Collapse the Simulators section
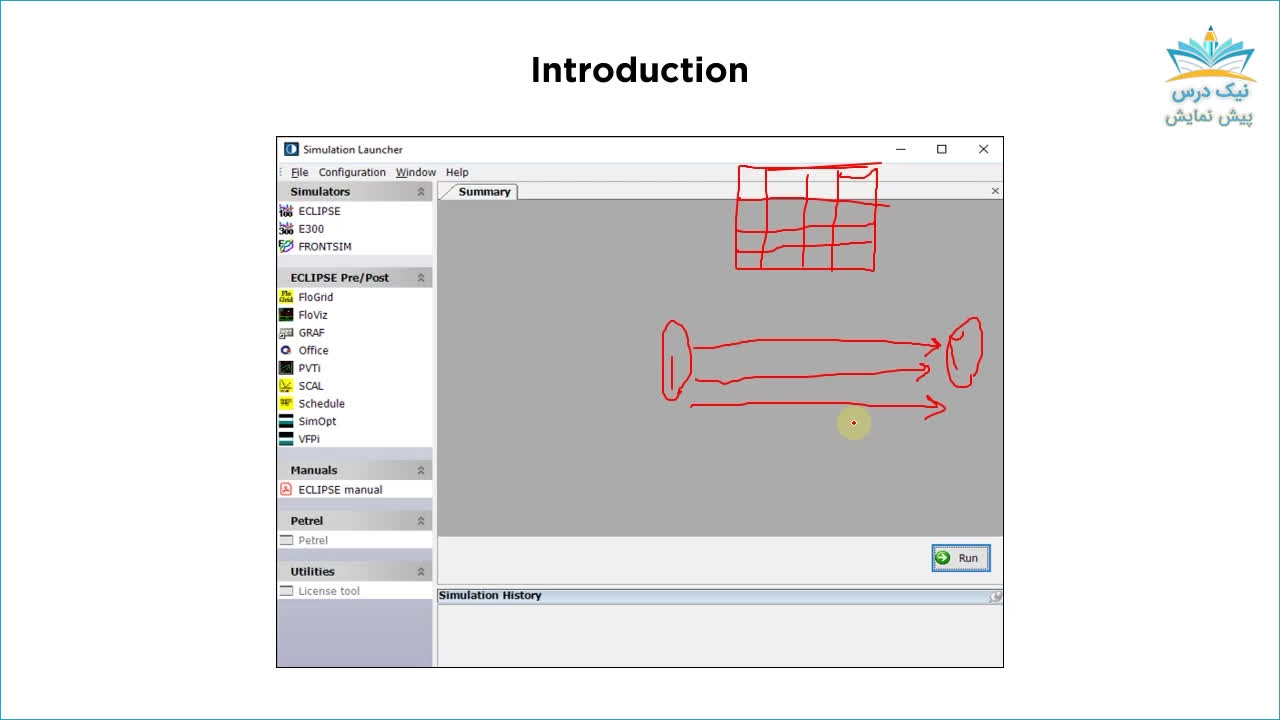Viewport: 1280px width, 720px height. click(x=421, y=192)
